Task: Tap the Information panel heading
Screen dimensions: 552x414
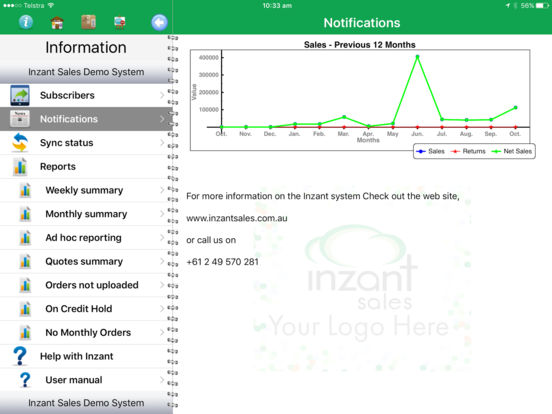Action: point(86,48)
